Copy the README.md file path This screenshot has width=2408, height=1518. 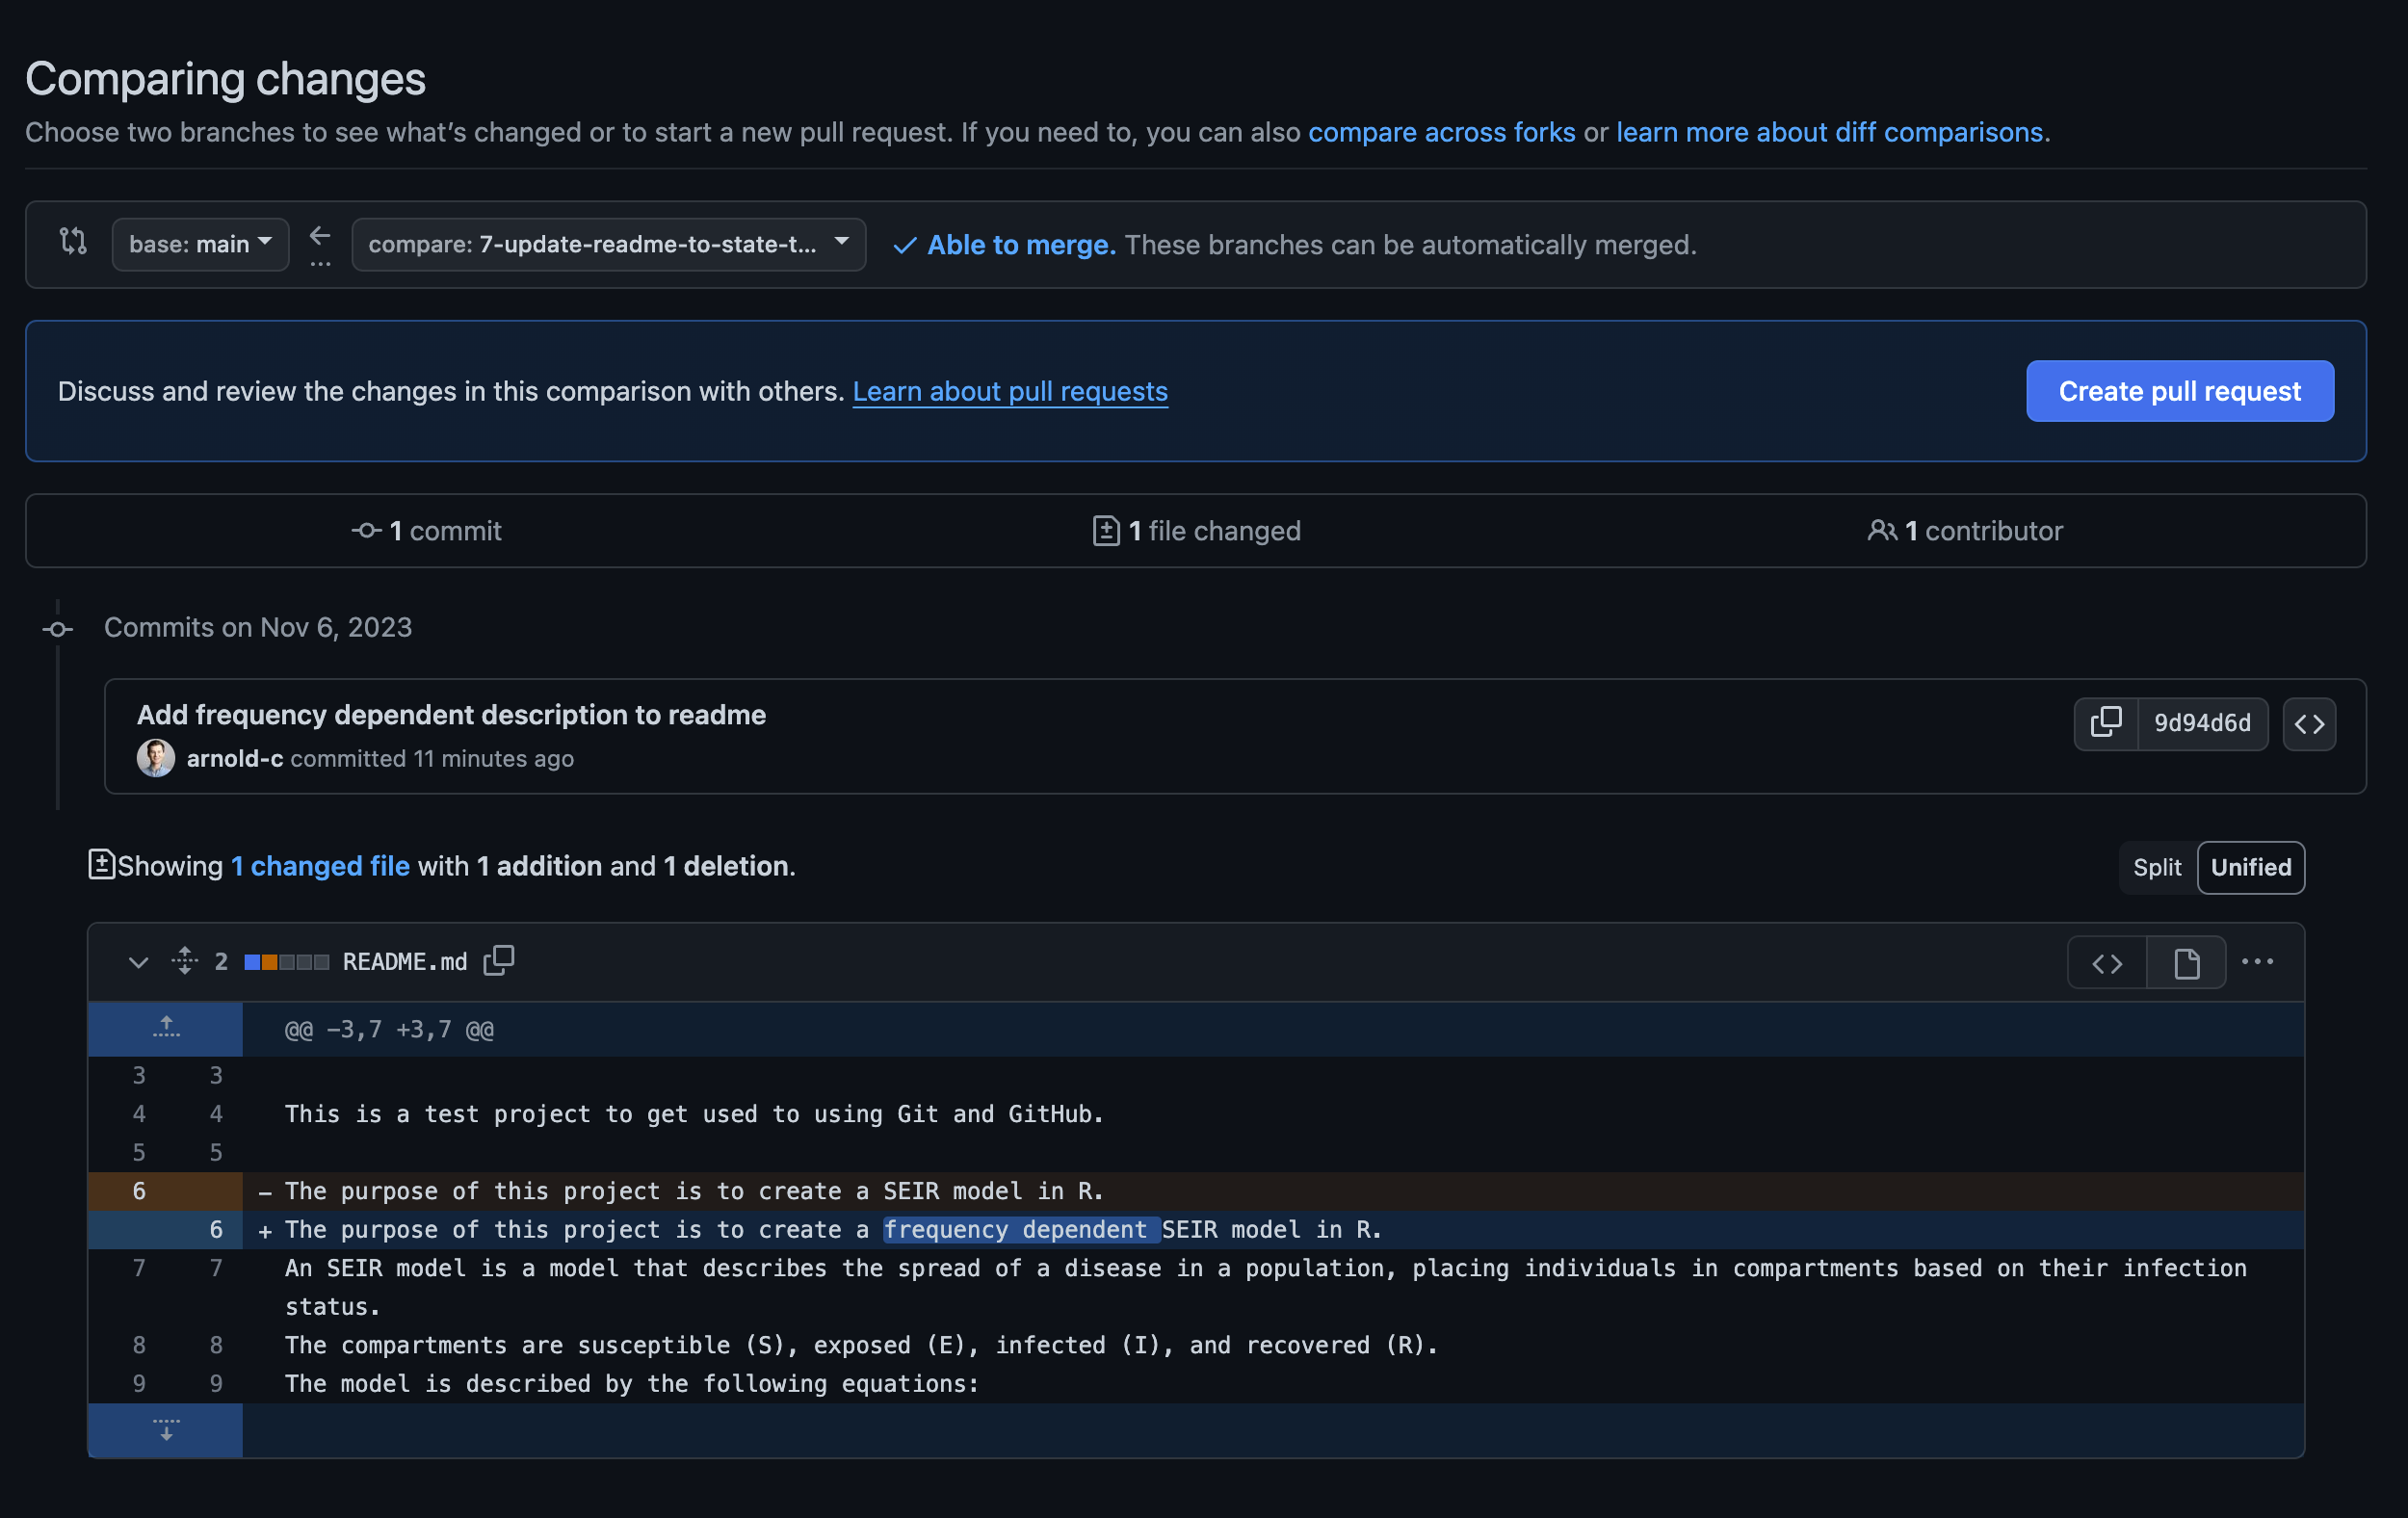pos(499,961)
